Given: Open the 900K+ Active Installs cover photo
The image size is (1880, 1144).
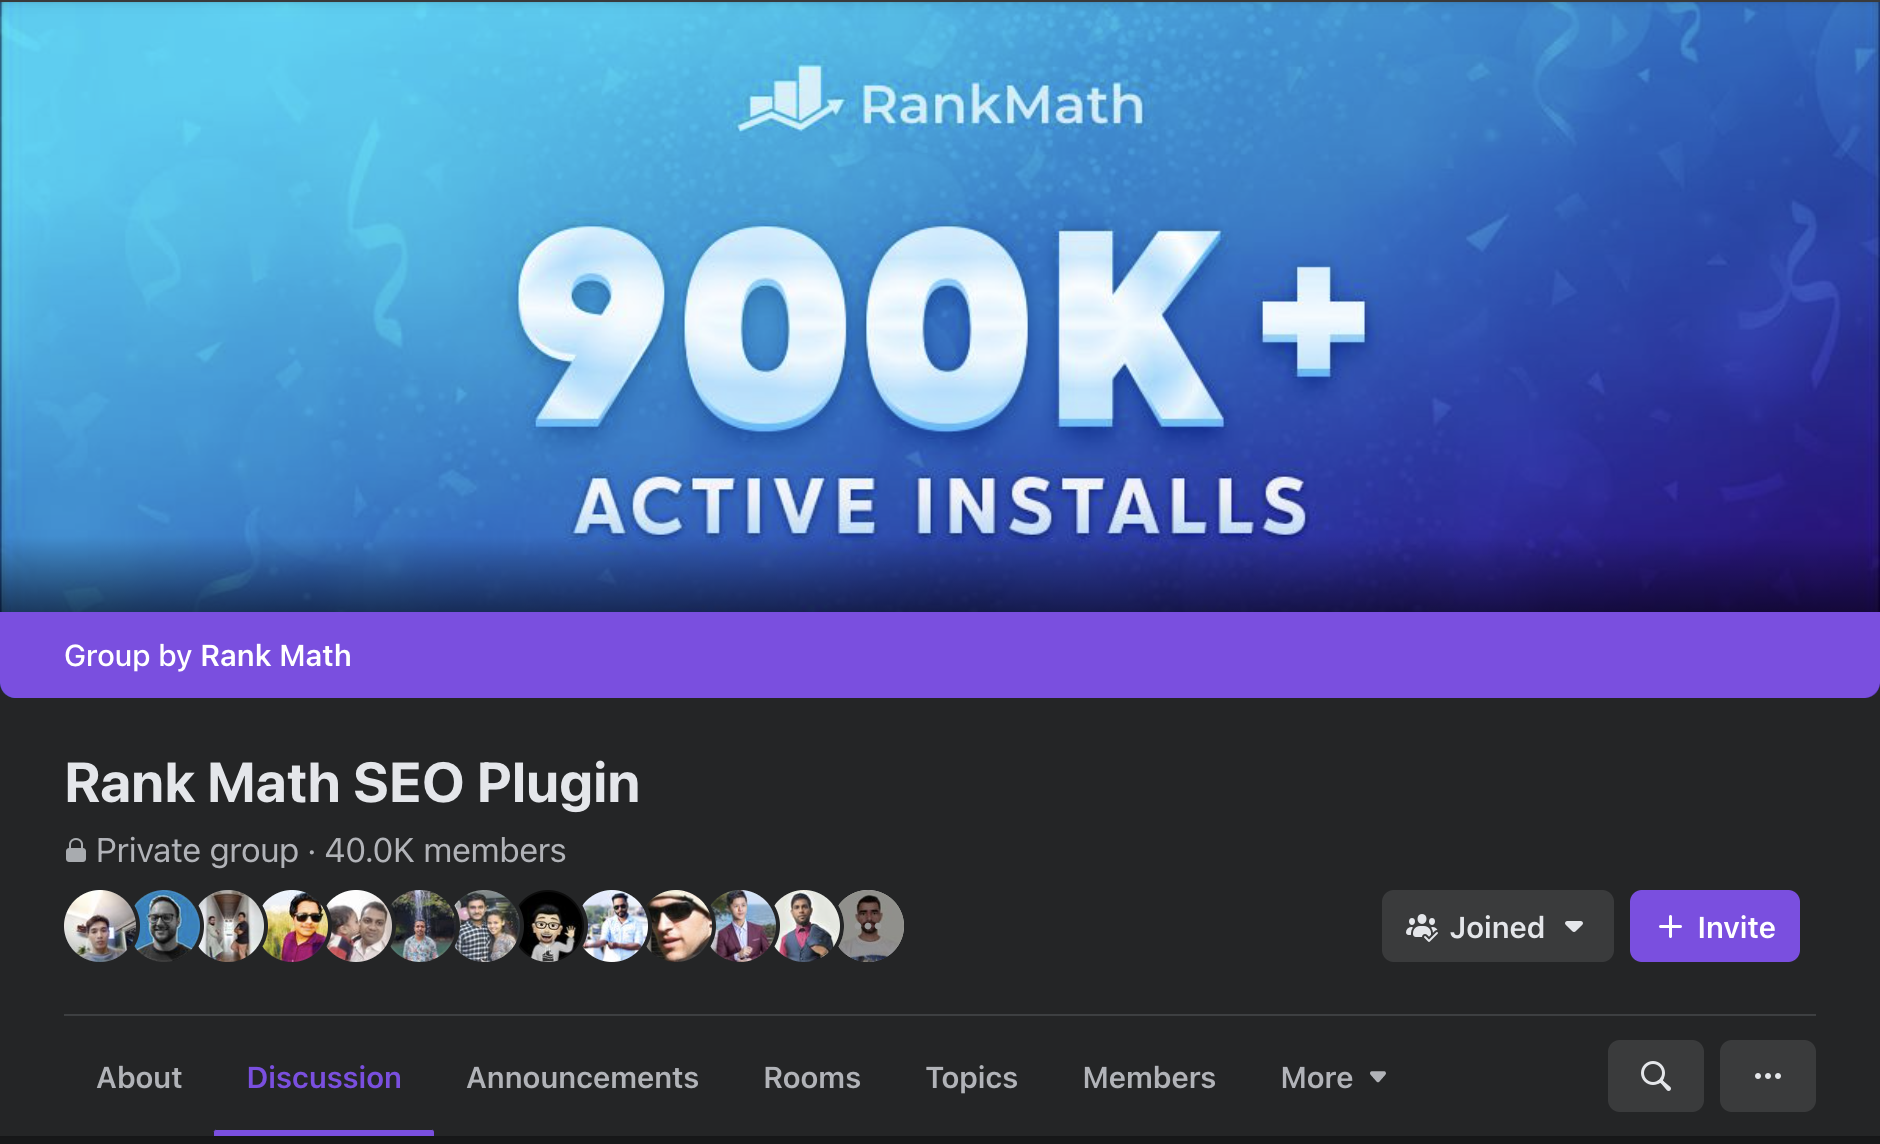Looking at the screenshot, I should coord(940,305).
